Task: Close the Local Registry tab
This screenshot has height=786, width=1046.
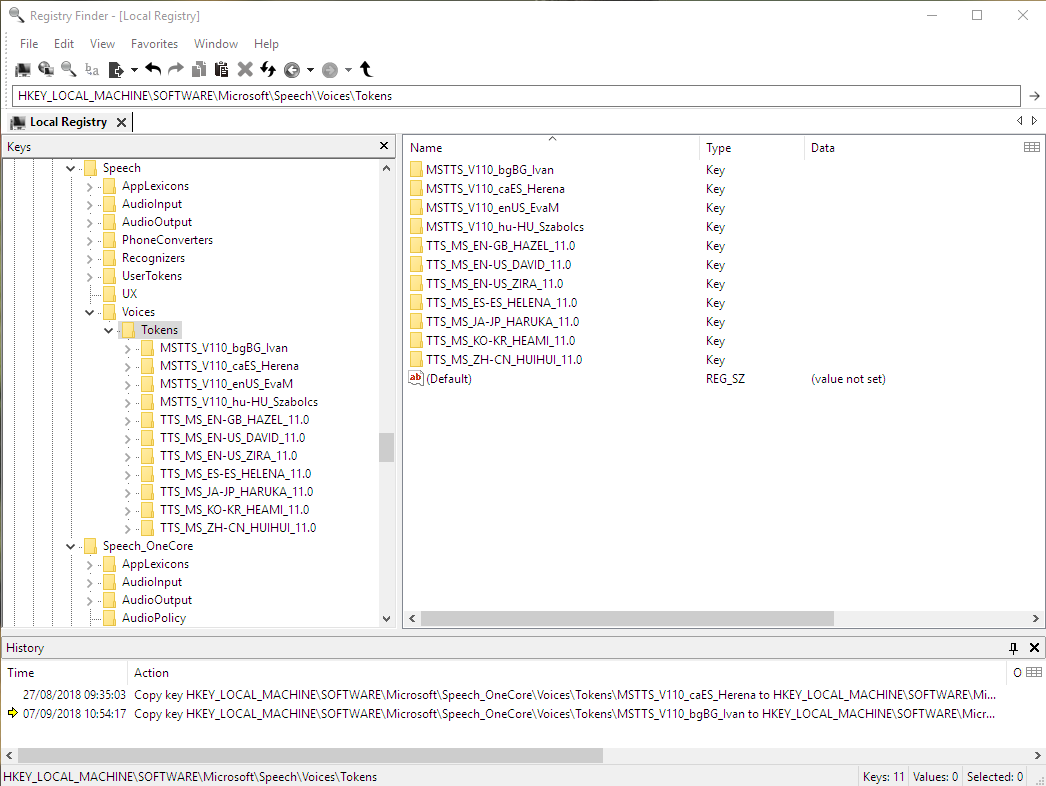Action: 121,122
